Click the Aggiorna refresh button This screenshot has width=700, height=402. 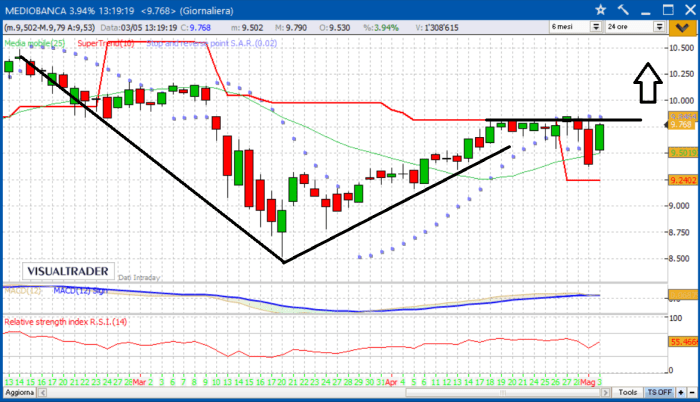point(20,392)
